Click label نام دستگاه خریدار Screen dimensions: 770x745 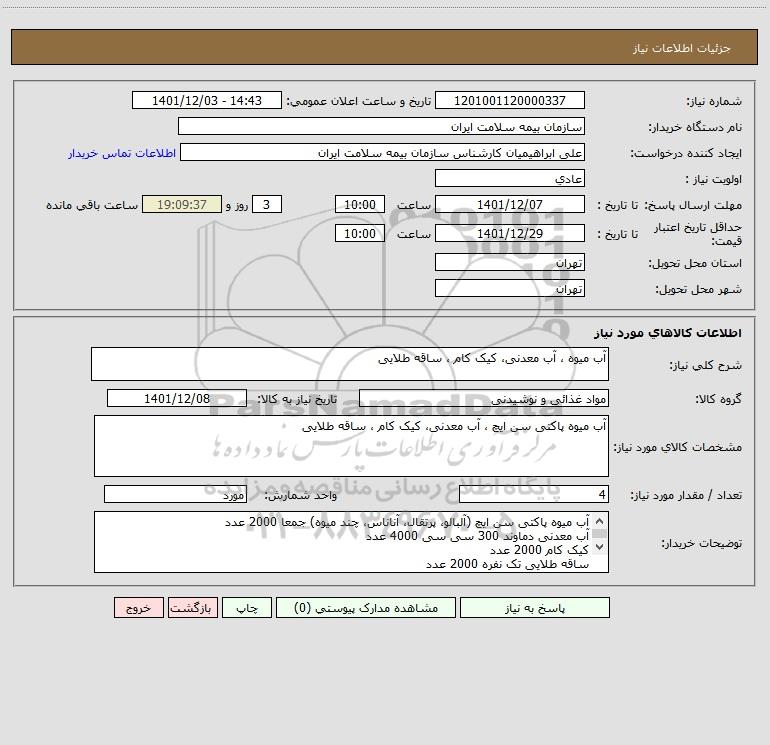pos(695,128)
